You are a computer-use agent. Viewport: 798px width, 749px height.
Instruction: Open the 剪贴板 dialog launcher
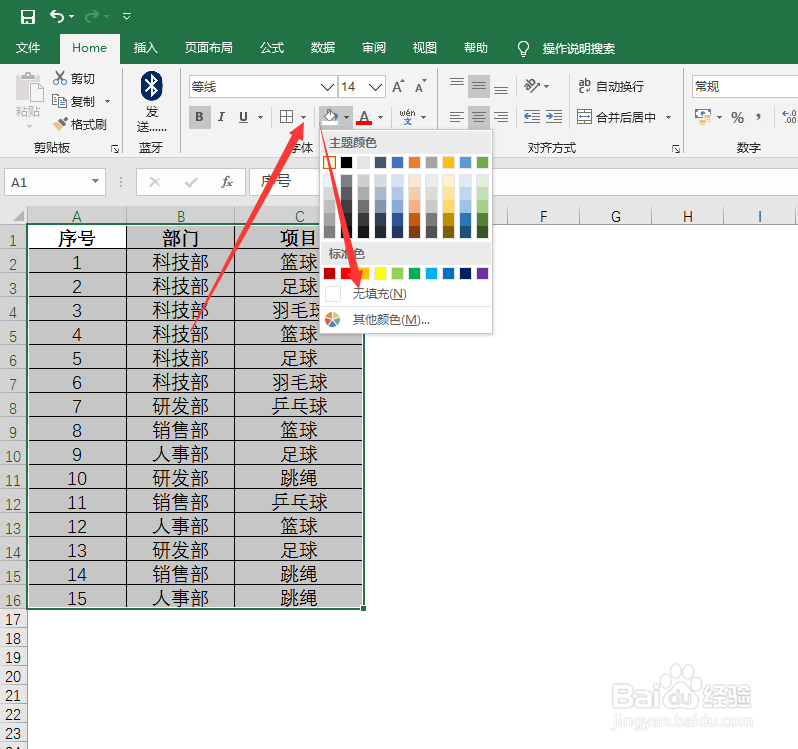pos(115,149)
